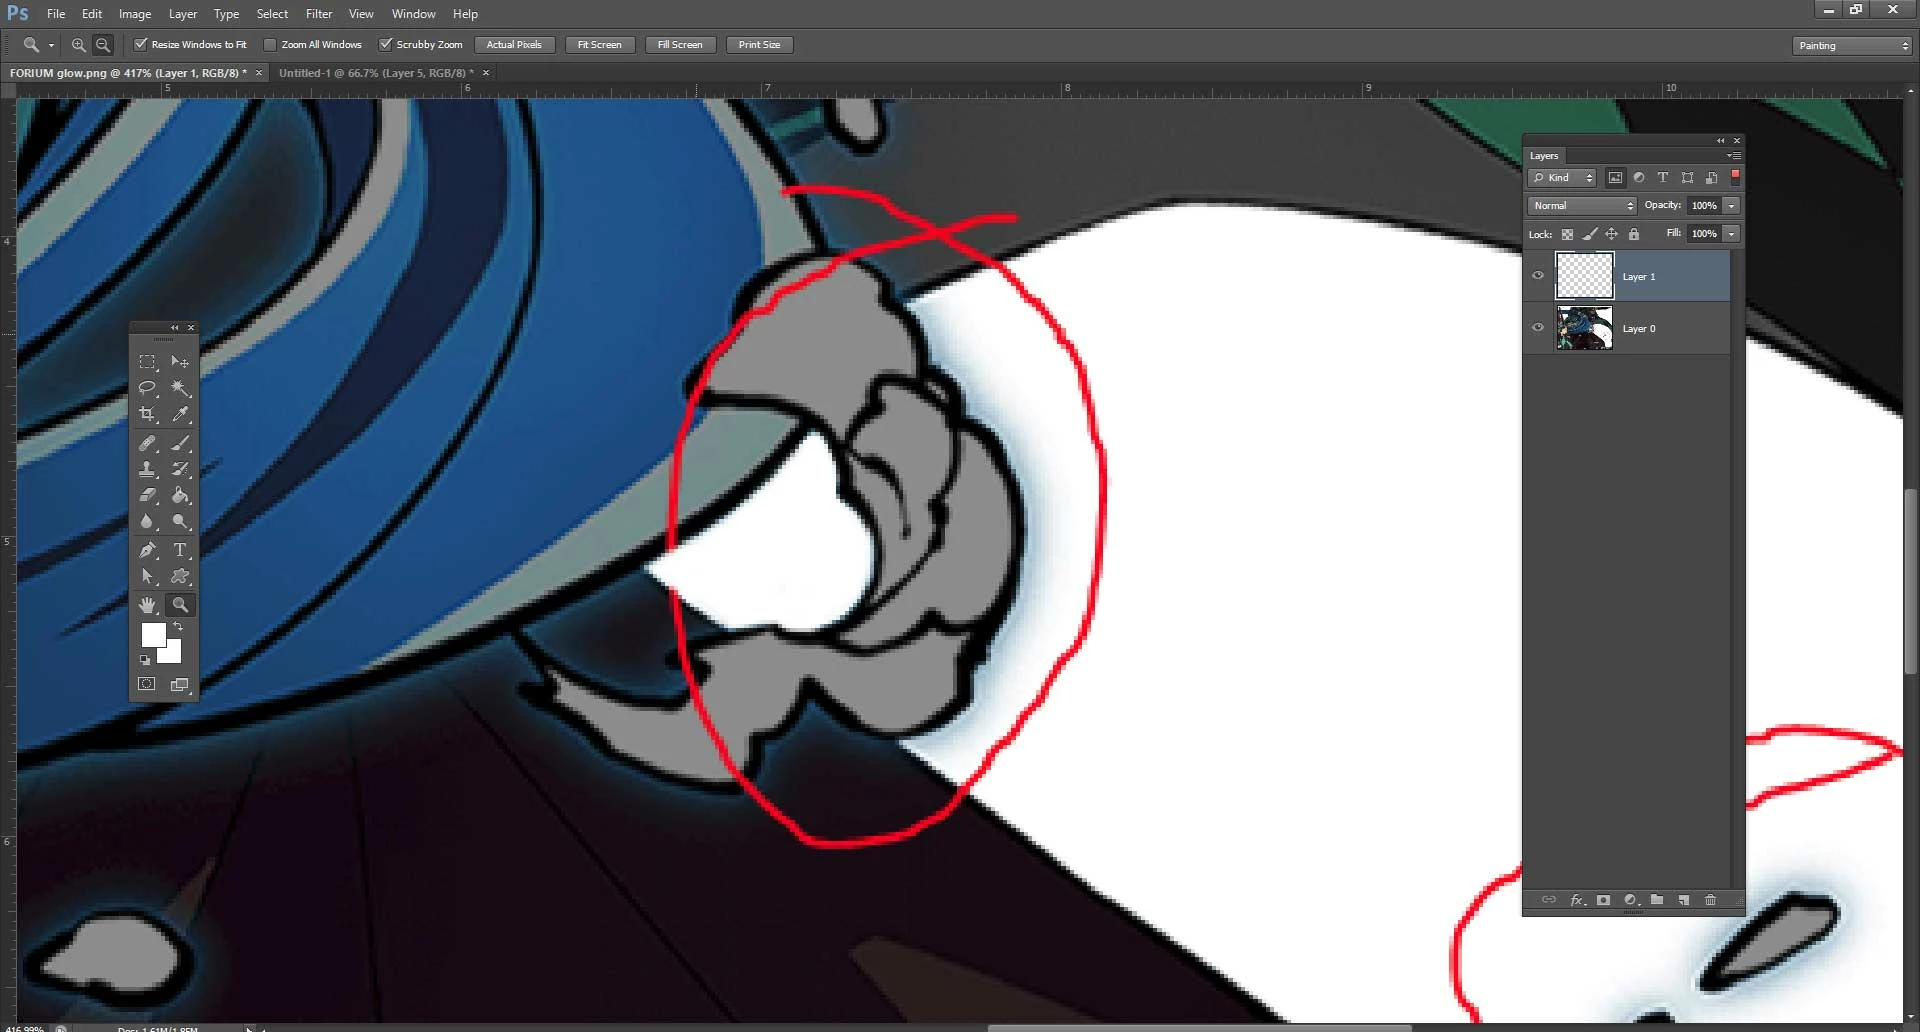Change screen mode from toolbox
This screenshot has width=1920, height=1032.
pos(180,684)
